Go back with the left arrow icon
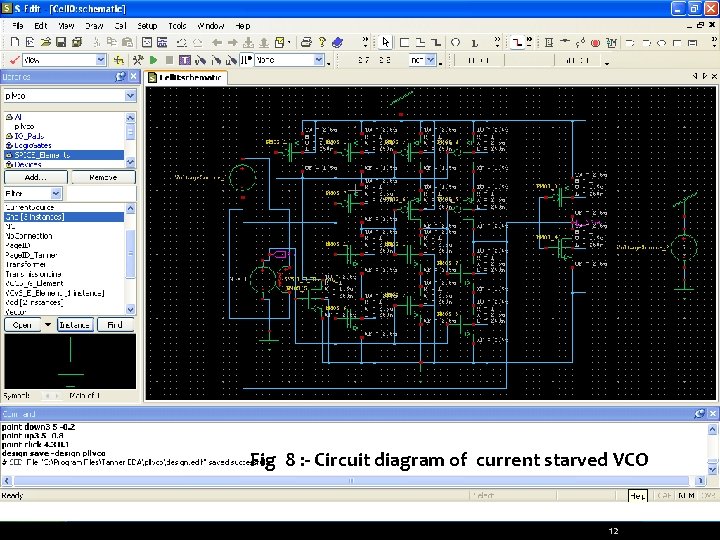This screenshot has height=540, width=720. [217, 43]
